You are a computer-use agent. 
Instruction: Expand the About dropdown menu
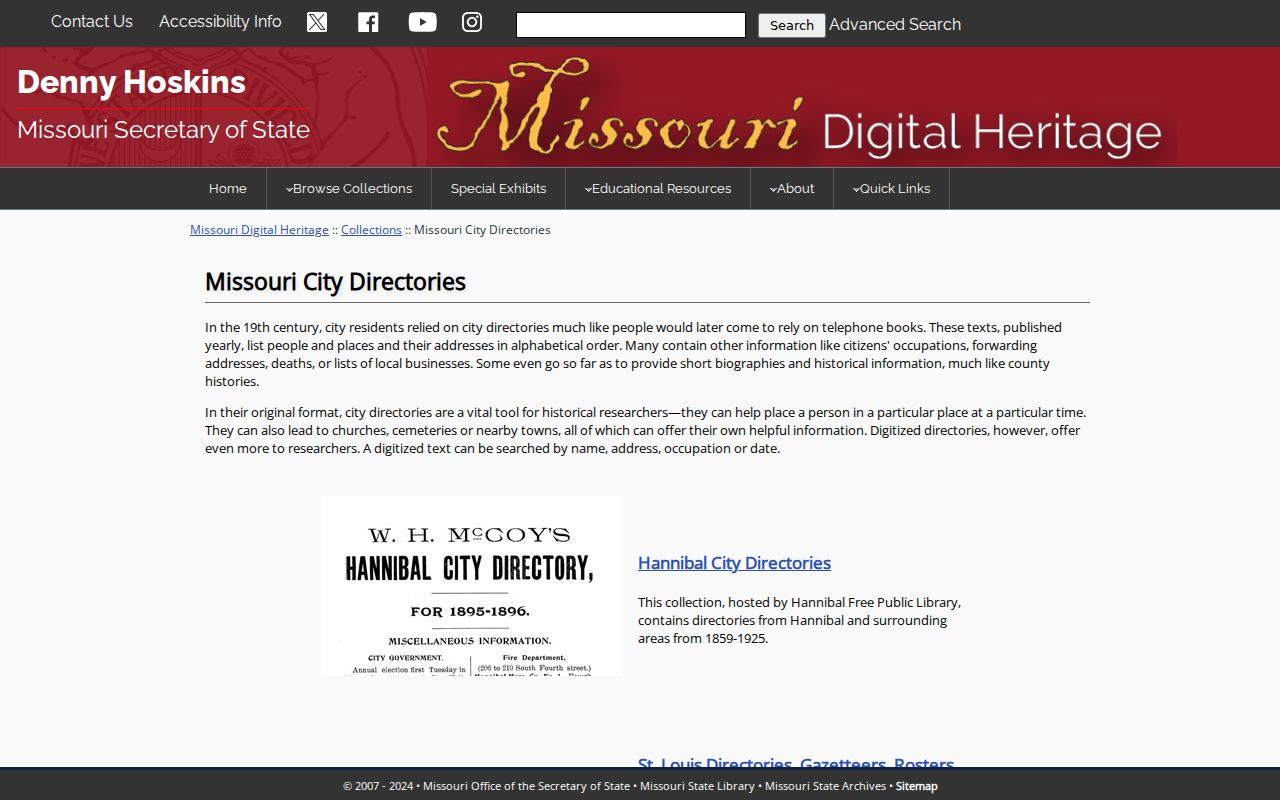[792, 188]
